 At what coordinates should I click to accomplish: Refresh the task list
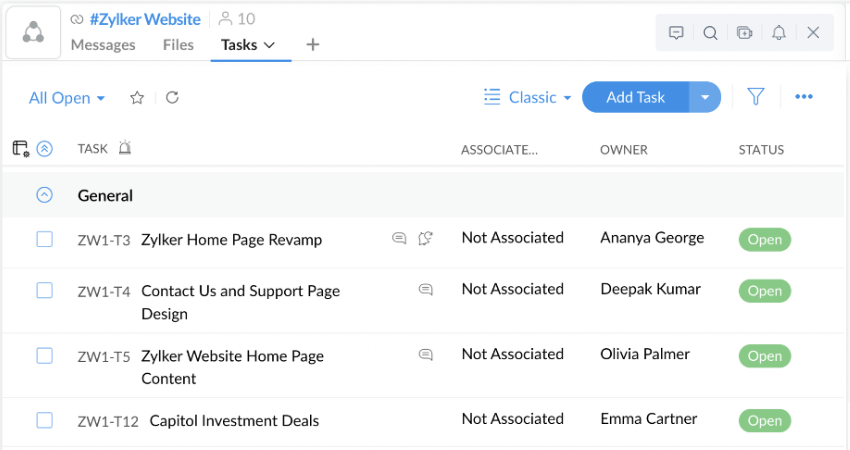tap(172, 98)
